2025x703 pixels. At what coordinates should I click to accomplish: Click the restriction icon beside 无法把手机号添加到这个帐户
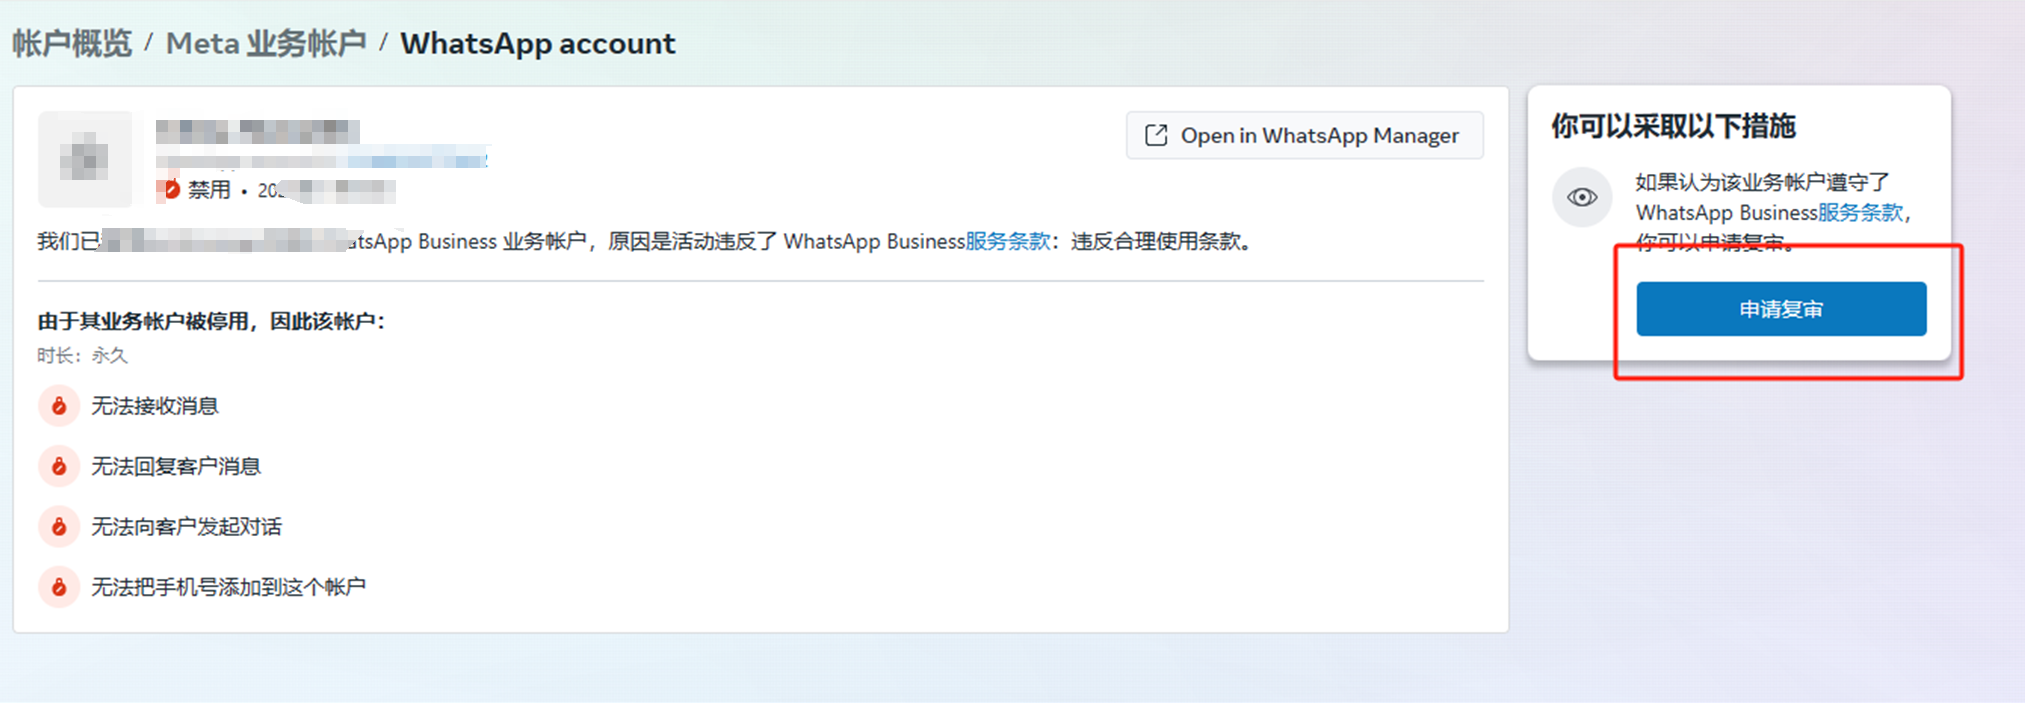pyautogui.click(x=59, y=587)
